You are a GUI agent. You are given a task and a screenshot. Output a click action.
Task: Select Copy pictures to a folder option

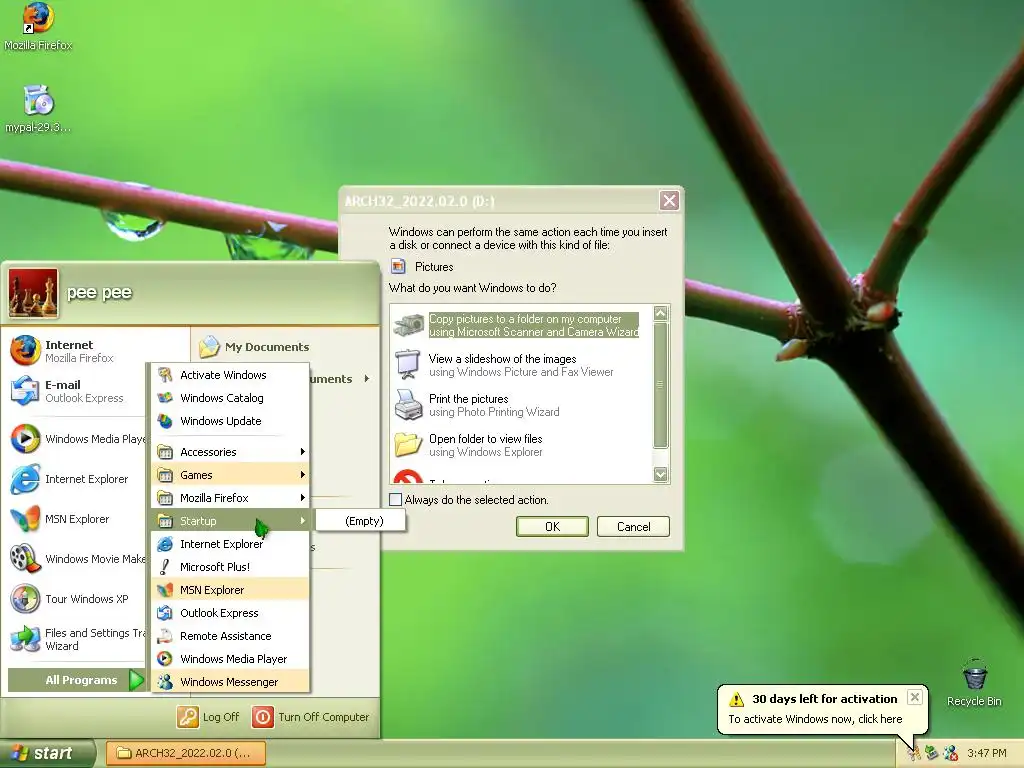coord(516,325)
